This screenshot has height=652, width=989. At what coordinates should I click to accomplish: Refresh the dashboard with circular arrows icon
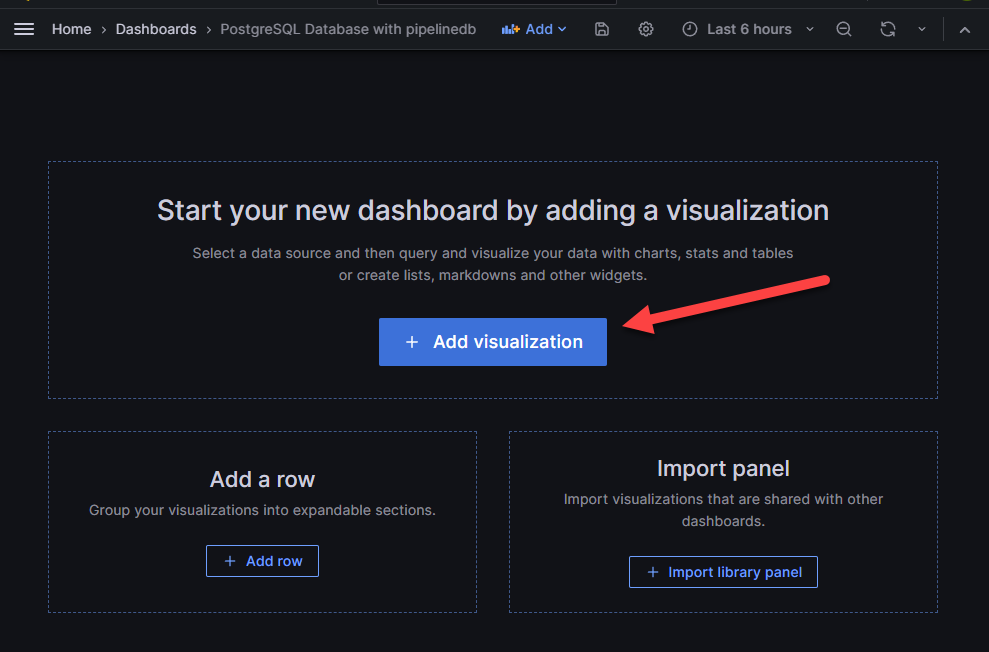(x=888, y=29)
